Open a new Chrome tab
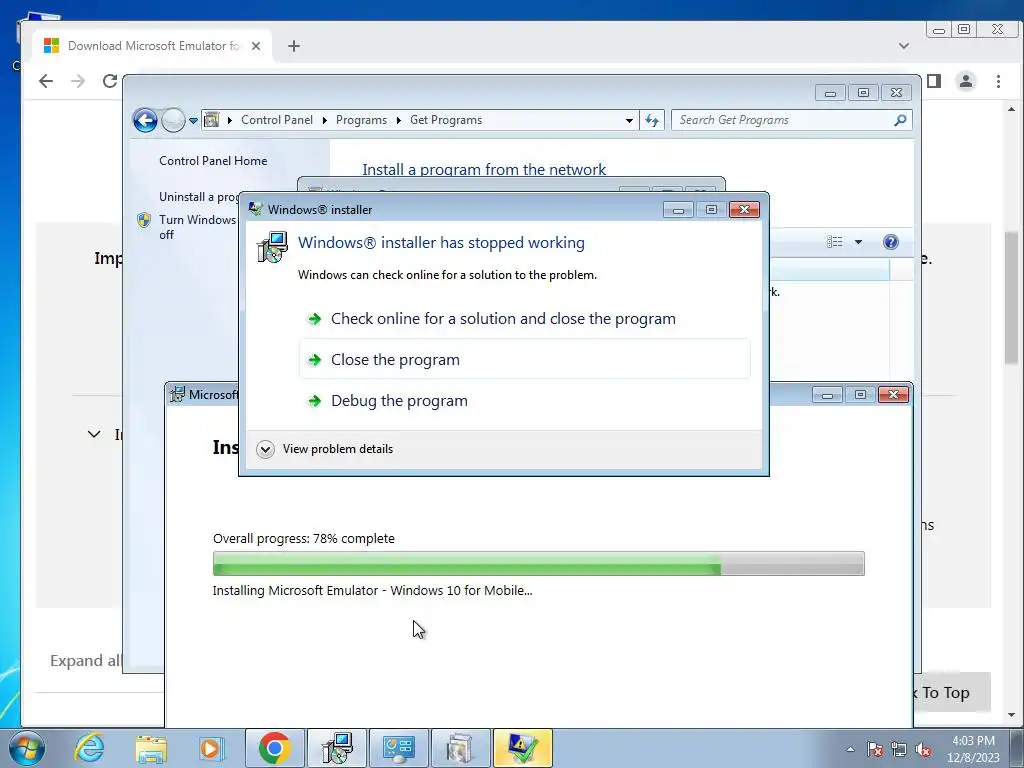The height and width of the screenshot is (768, 1024). click(294, 46)
